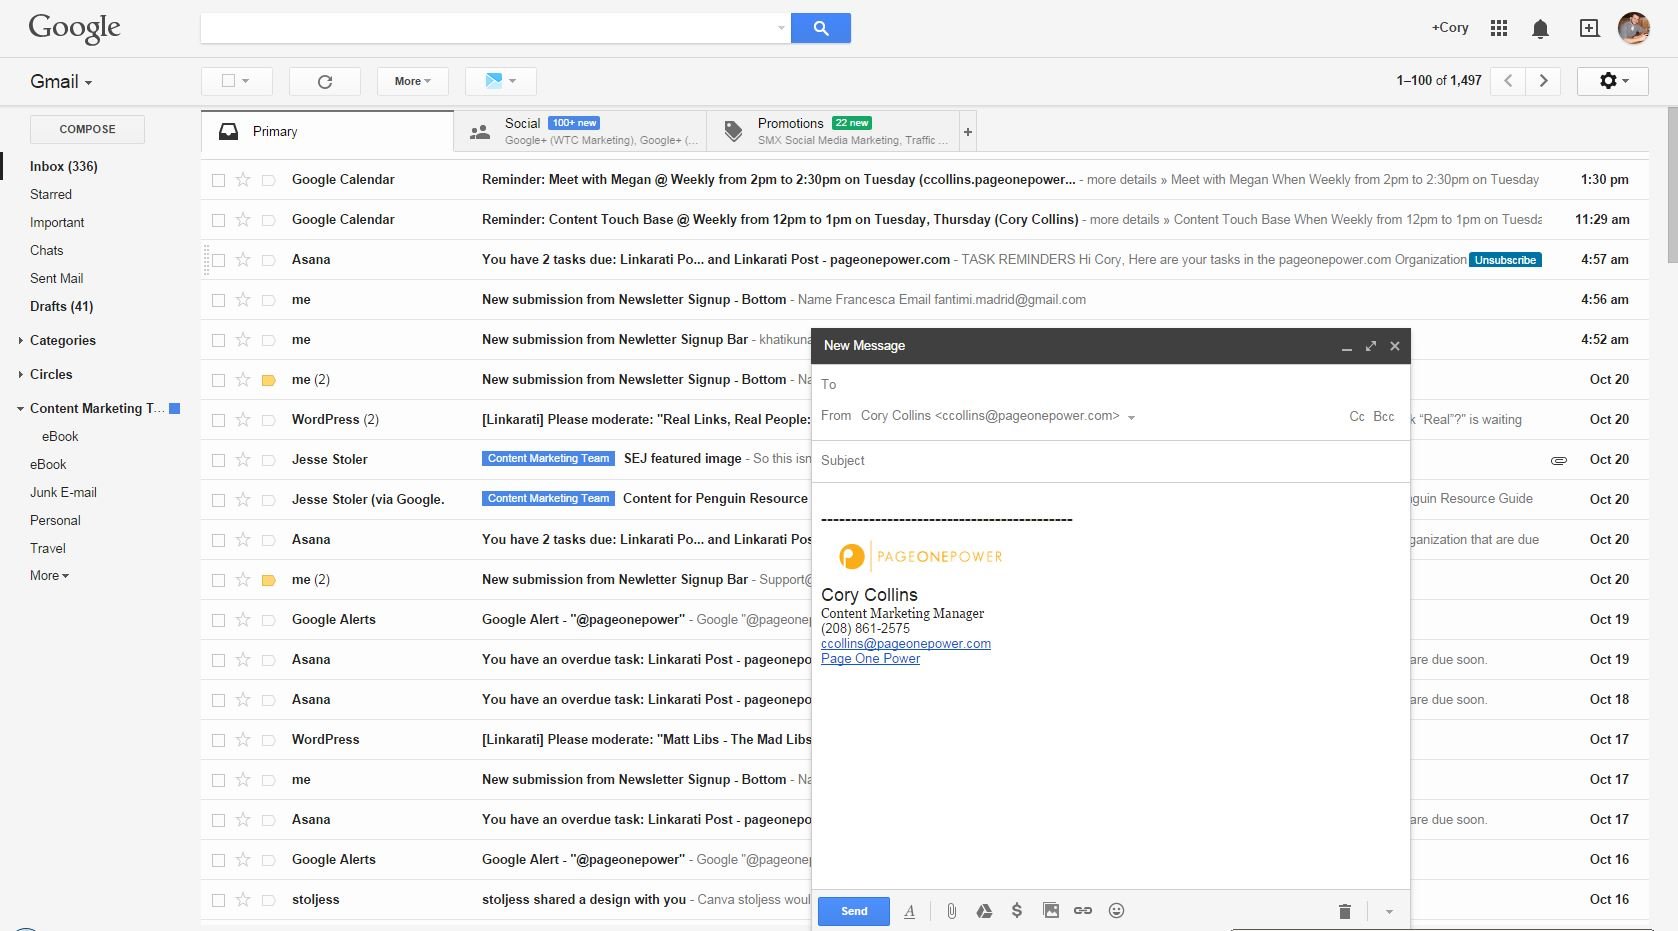Open formatting options in compose toolbar
The image size is (1678, 931).
point(909,911)
